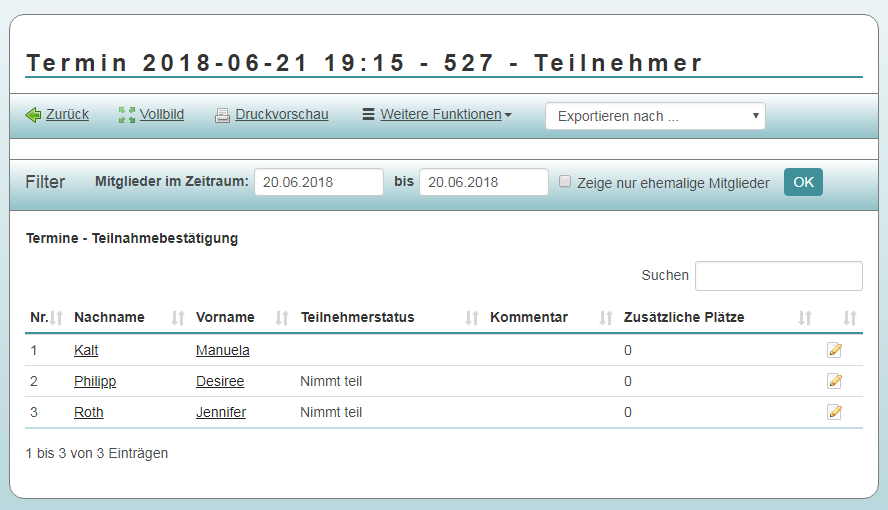Click the start date field in filter
Image resolution: width=888 pixels, height=510 pixels.
click(x=319, y=182)
